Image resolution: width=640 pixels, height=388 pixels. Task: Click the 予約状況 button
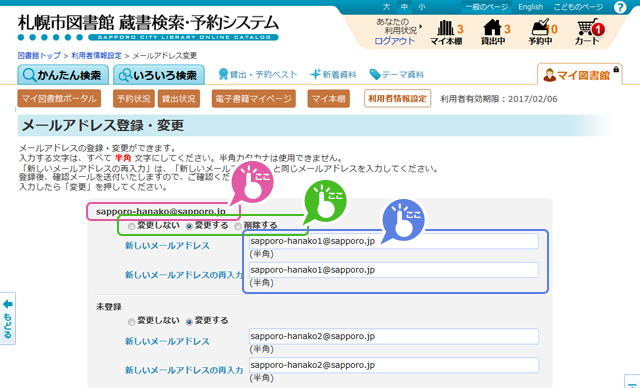pyautogui.click(x=134, y=99)
